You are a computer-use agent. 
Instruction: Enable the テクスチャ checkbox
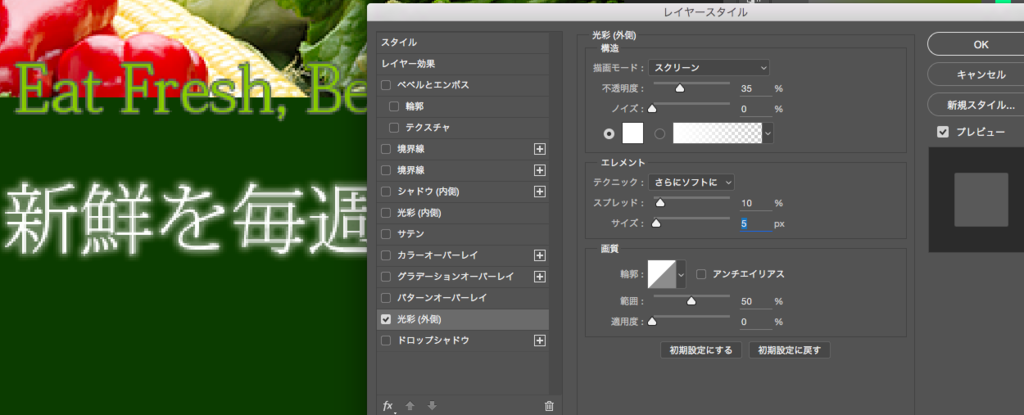coord(394,127)
